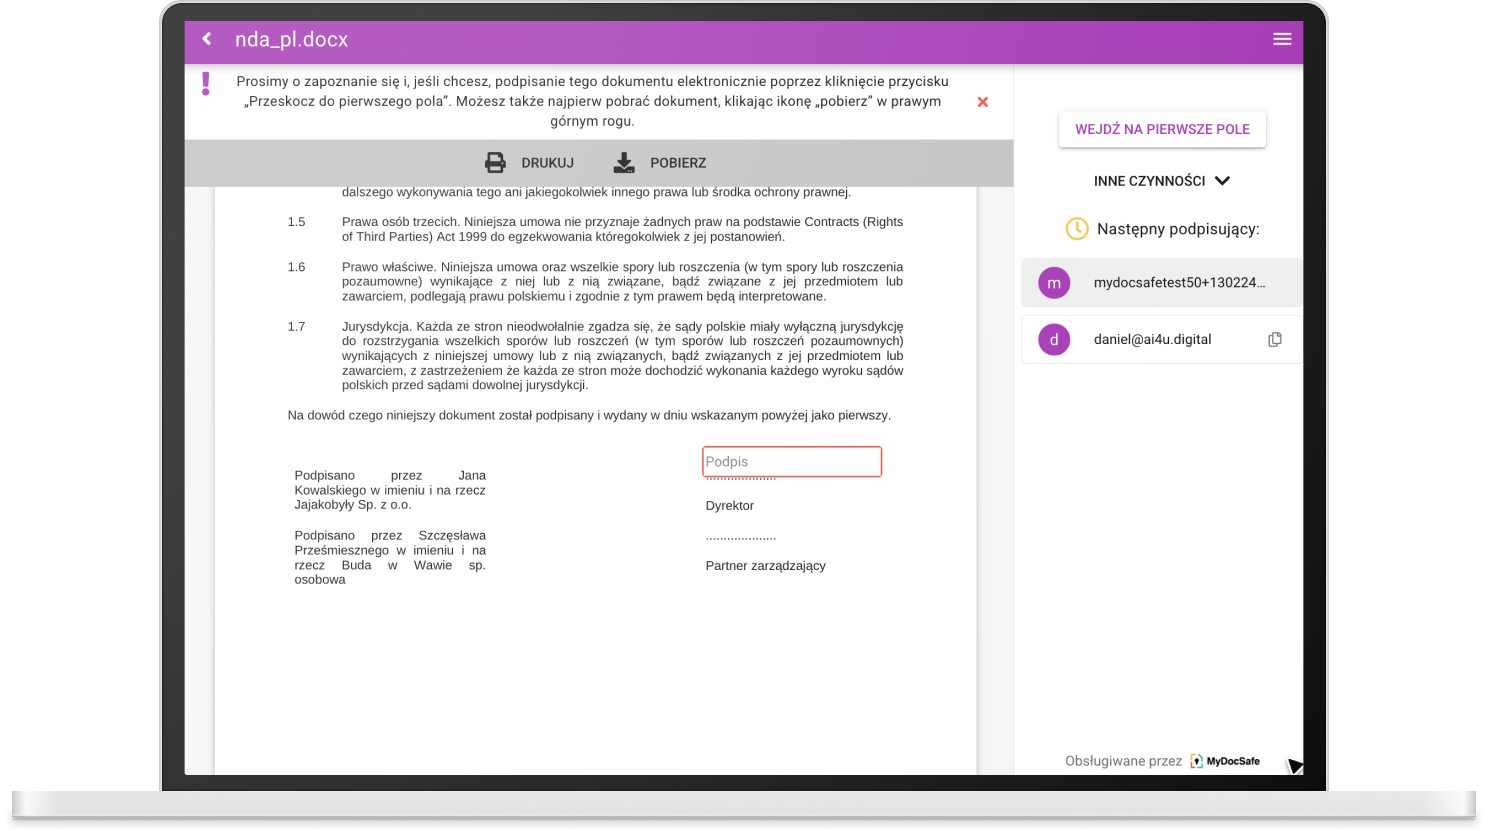The image size is (1488, 831).
Task: Expand the chevron beside INNE CZYNNOŚCI
Action: tap(1222, 181)
